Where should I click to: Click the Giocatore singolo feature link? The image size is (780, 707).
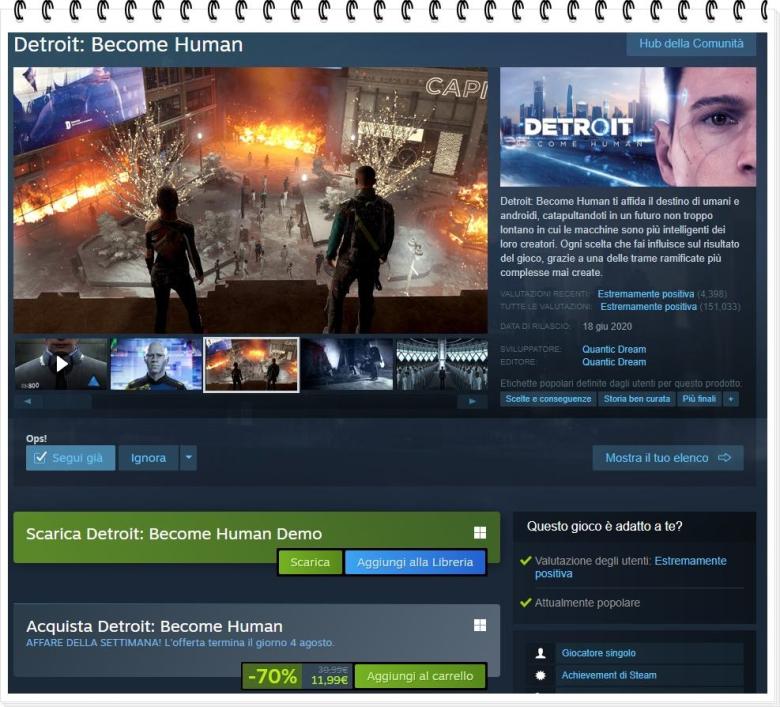[598, 653]
